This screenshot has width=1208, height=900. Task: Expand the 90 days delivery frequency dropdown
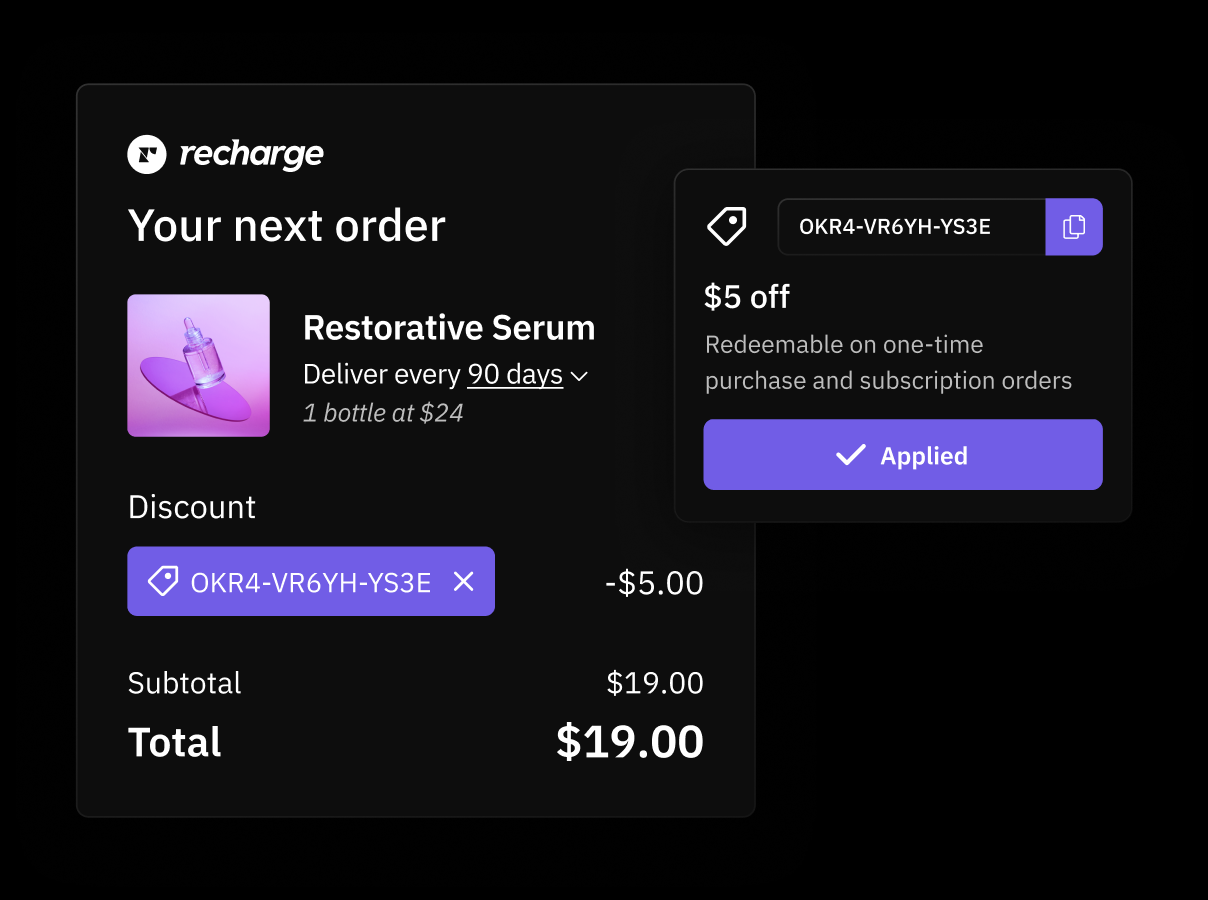[579, 377]
